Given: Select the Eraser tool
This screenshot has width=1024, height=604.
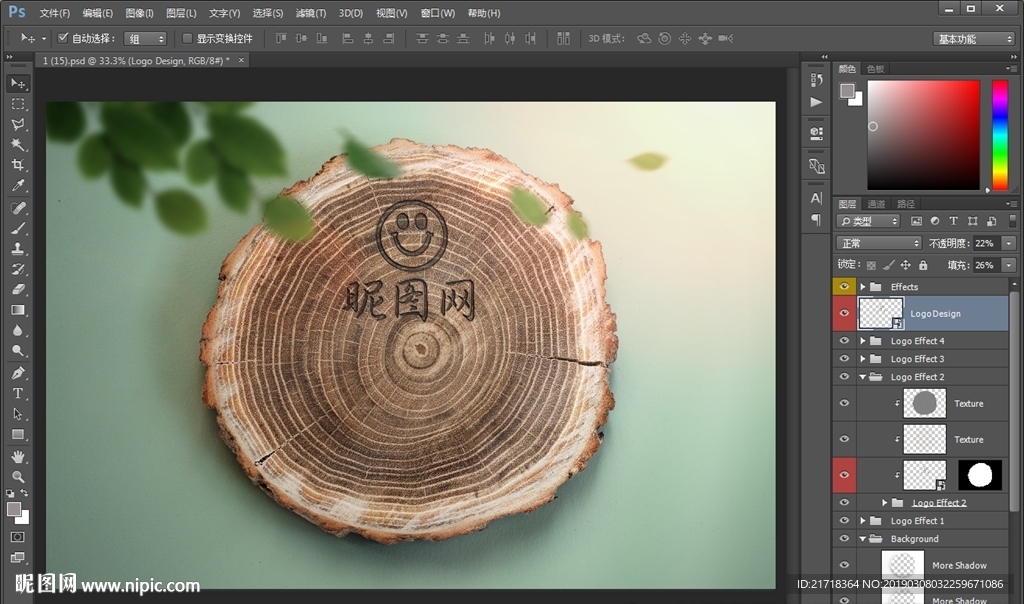Looking at the screenshot, I should click(x=18, y=289).
